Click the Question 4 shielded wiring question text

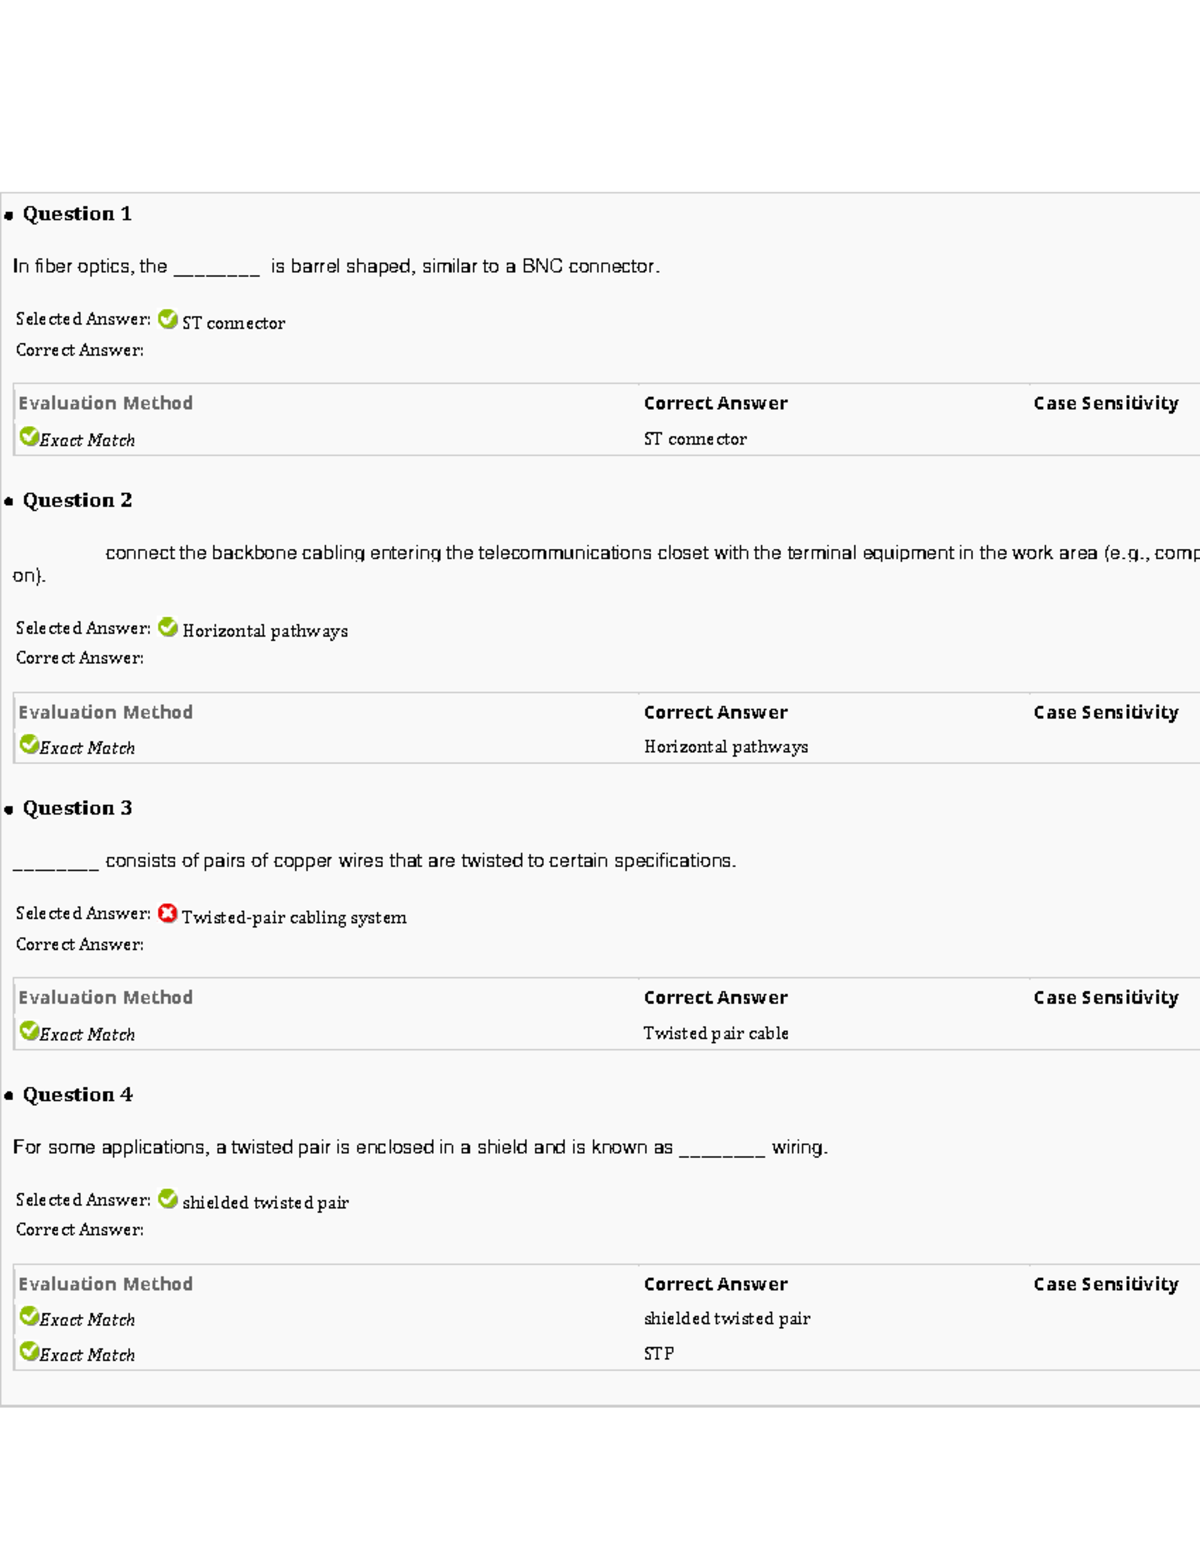pos(420,1148)
